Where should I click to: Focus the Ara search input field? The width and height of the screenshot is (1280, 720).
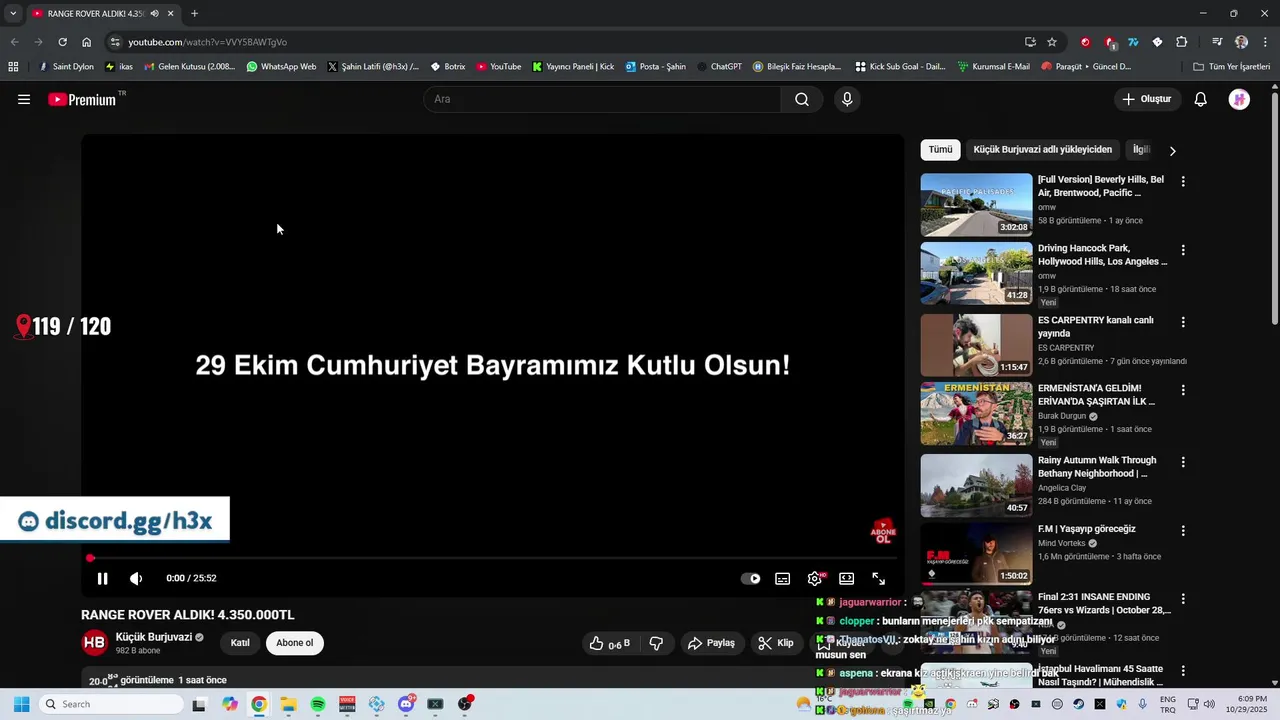pos(602,99)
